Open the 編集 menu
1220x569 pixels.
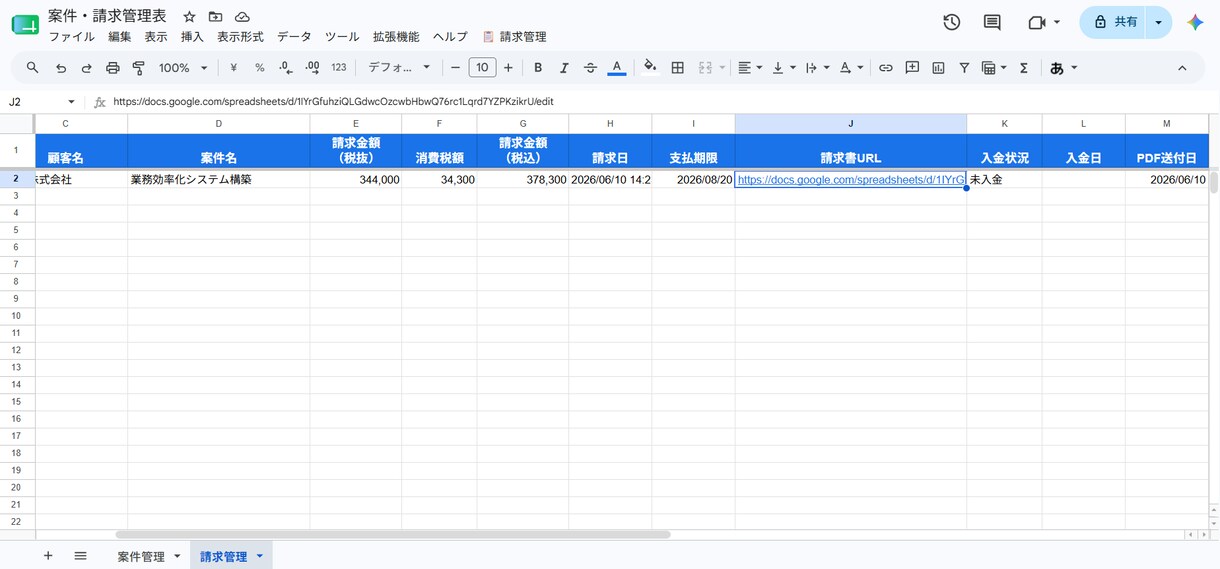120,37
